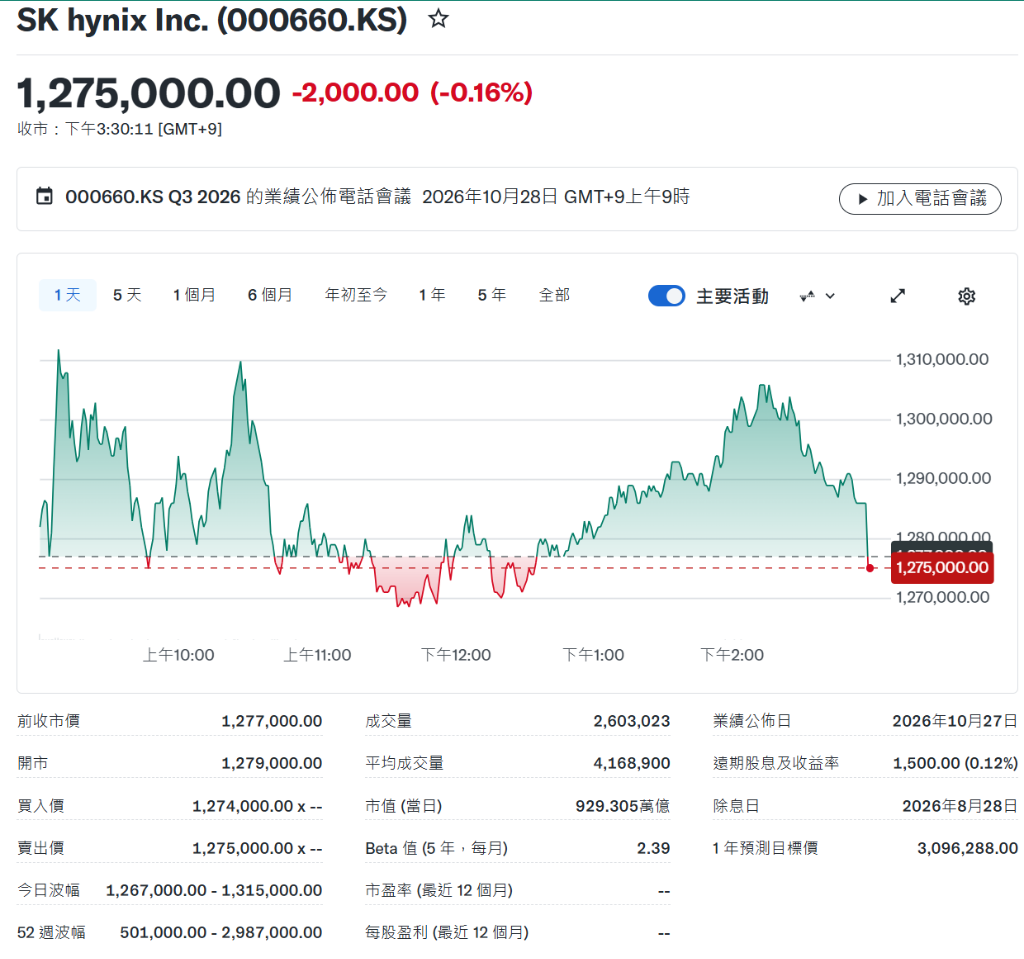Viewport: 1024px width, 959px height.
Task: Click the large 1,275,000.00 price quote
Action: [x=148, y=93]
